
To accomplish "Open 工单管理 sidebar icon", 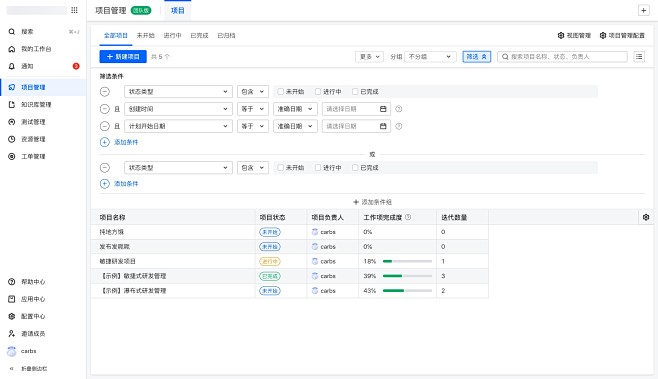I will (x=12, y=156).
